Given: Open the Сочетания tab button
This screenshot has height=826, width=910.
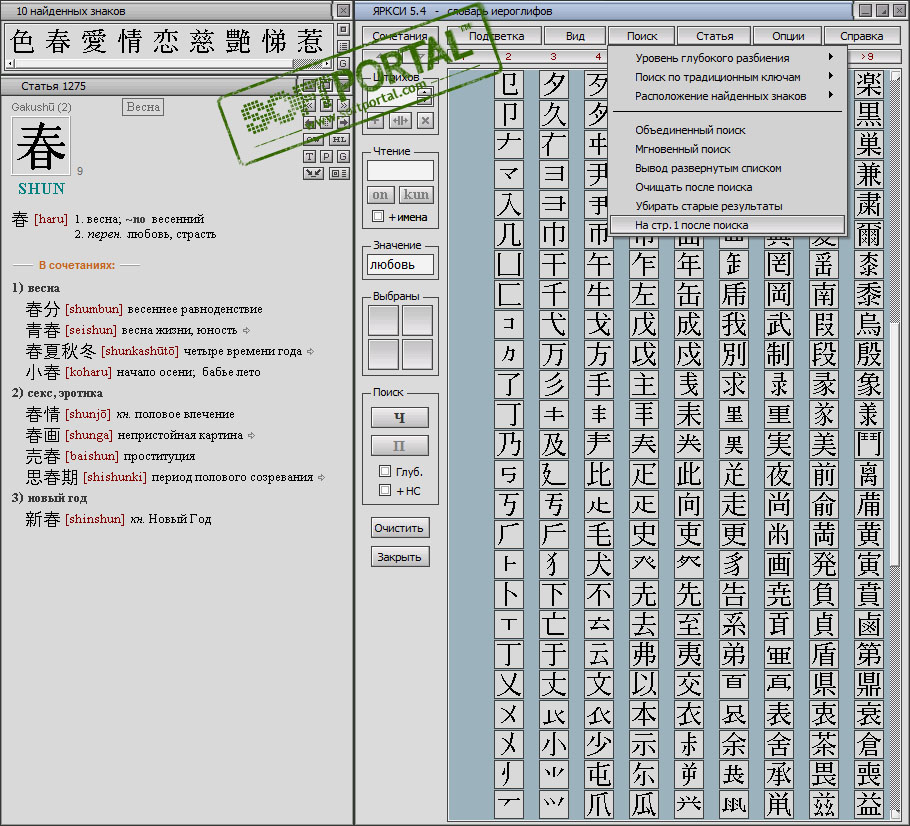Looking at the screenshot, I should 400,36.
